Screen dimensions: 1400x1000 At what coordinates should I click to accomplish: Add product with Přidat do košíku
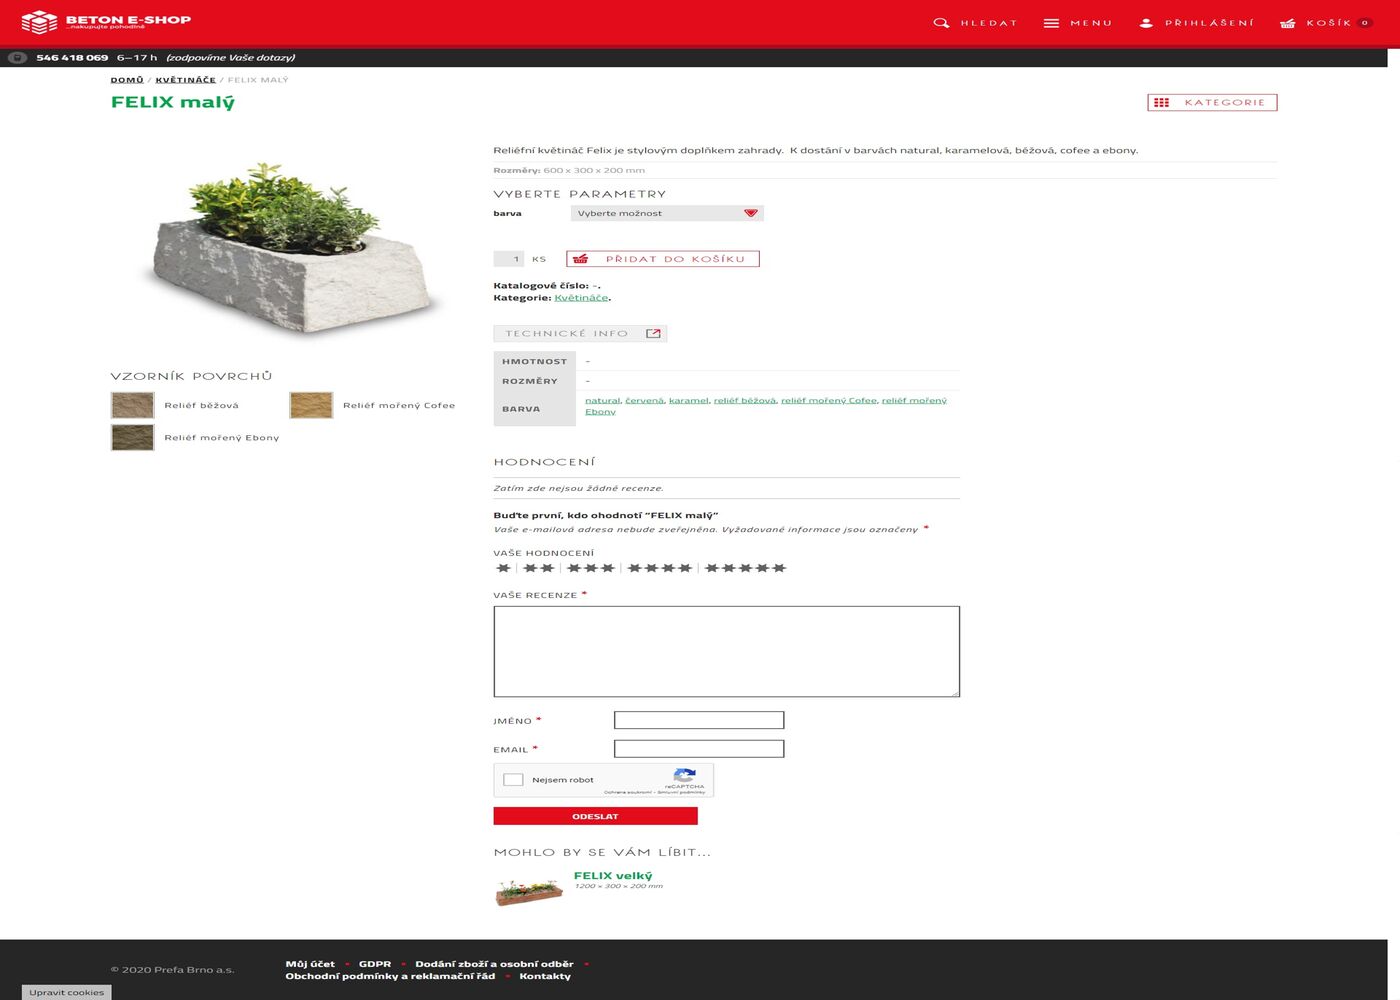663,259
